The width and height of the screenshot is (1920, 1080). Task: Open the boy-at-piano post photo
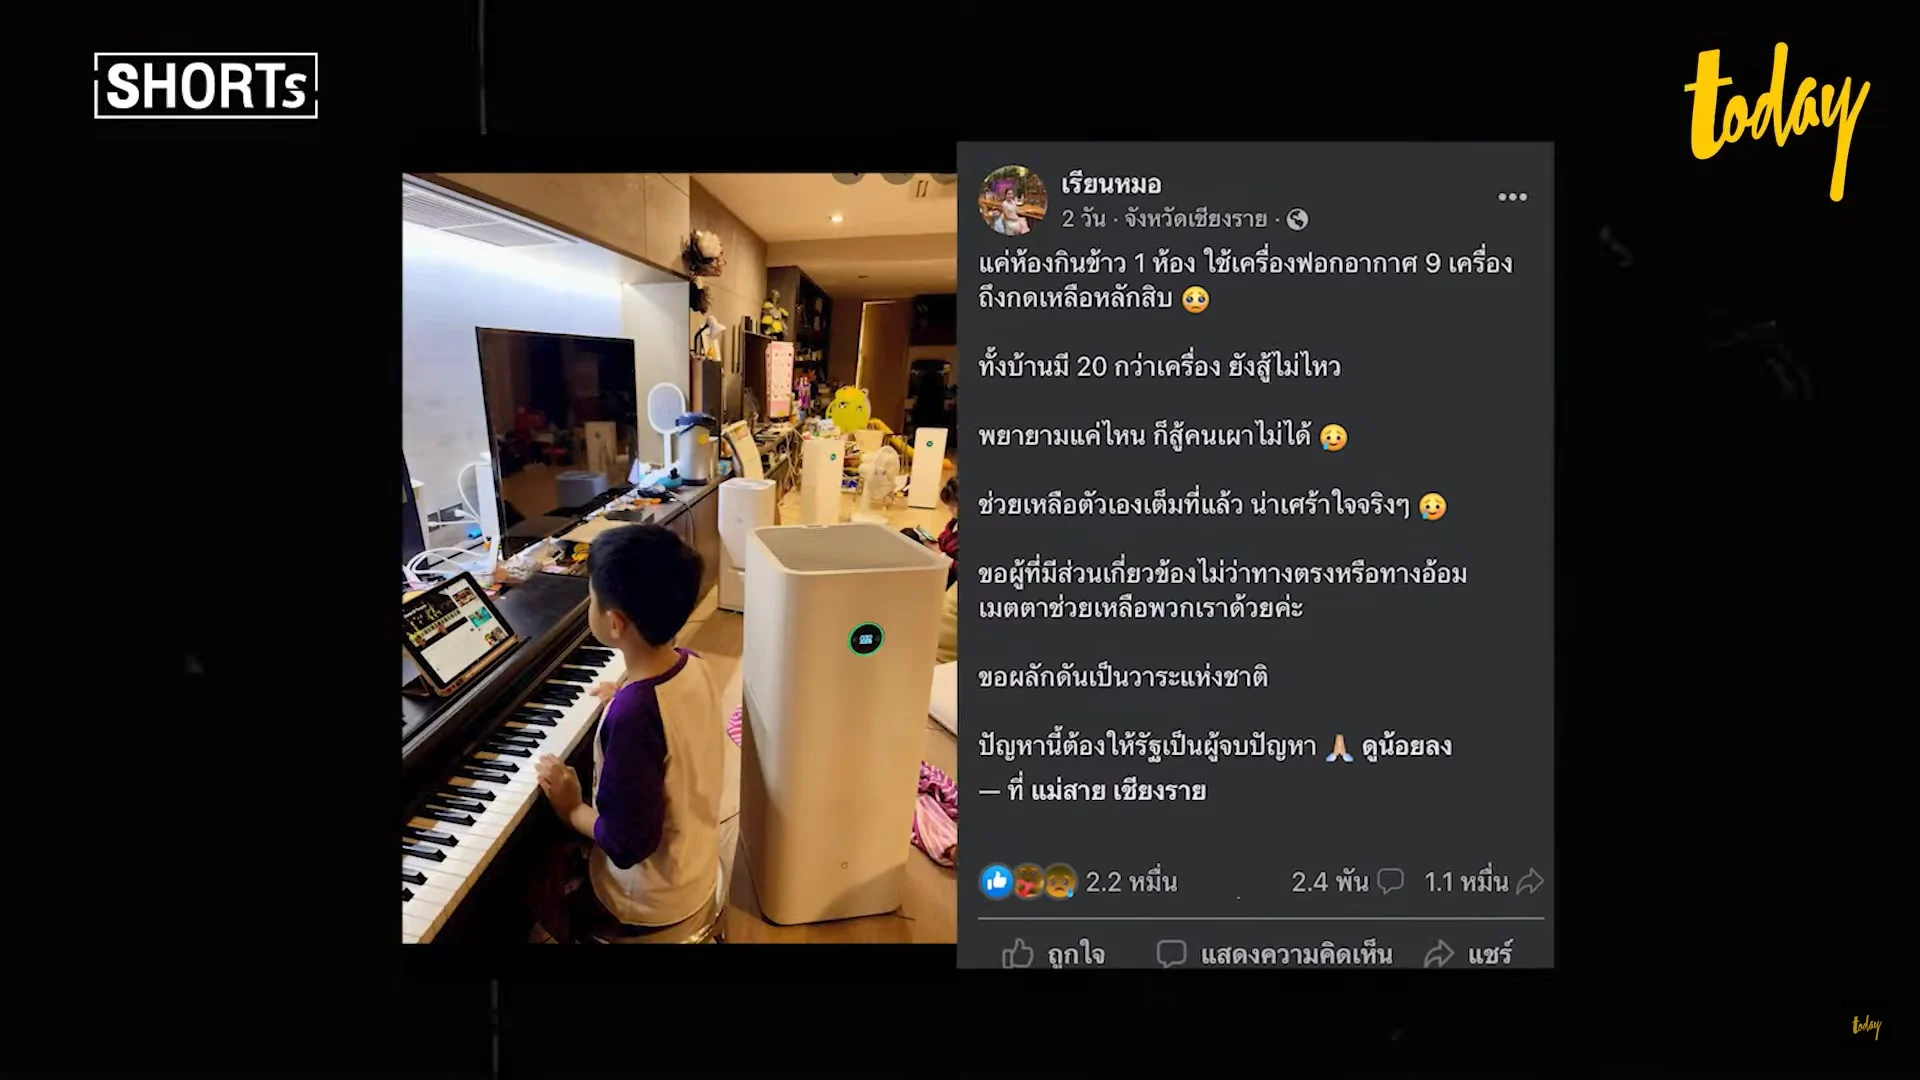[679, 558]
